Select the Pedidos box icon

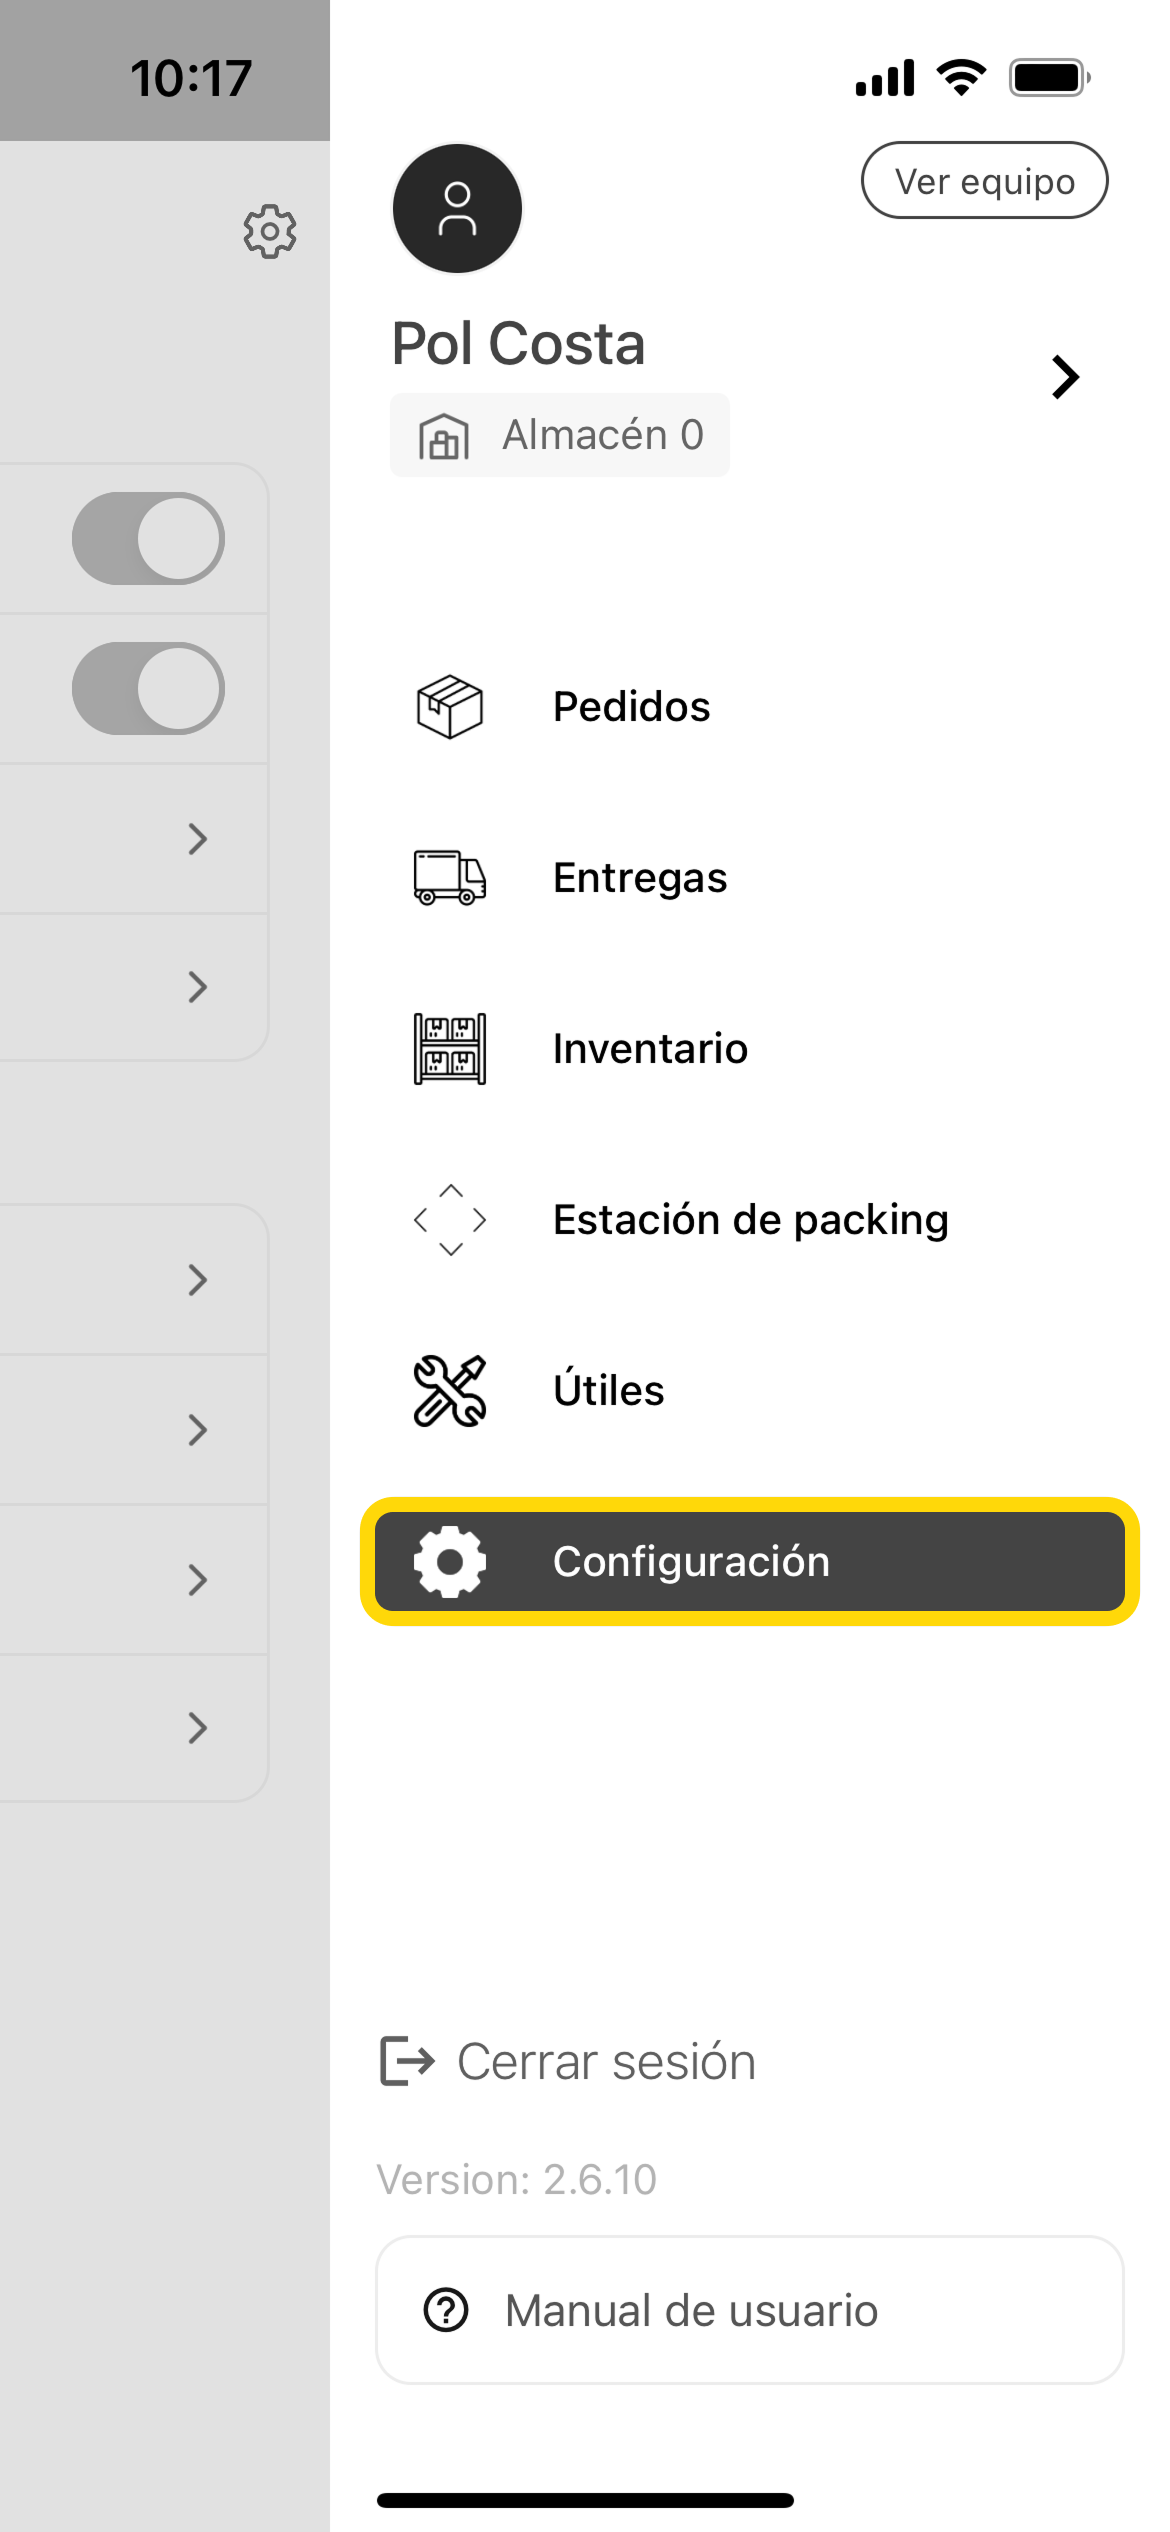click(x=449, y=707)
